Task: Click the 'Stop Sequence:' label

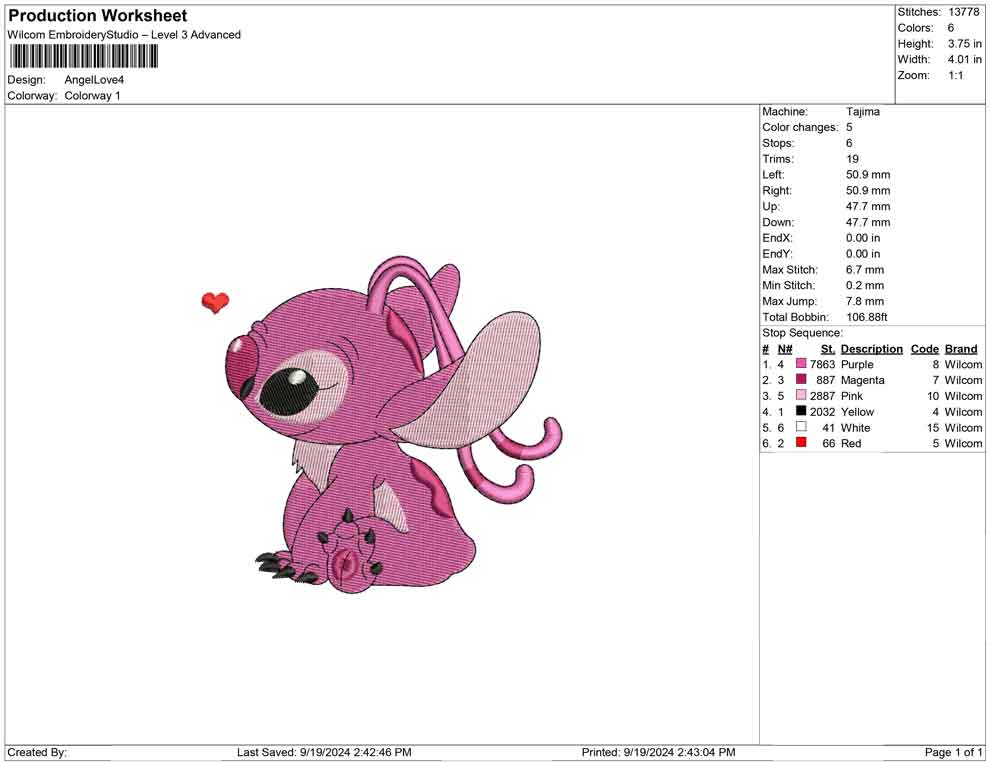Action: pyautogui.click(x=802, y=333)
